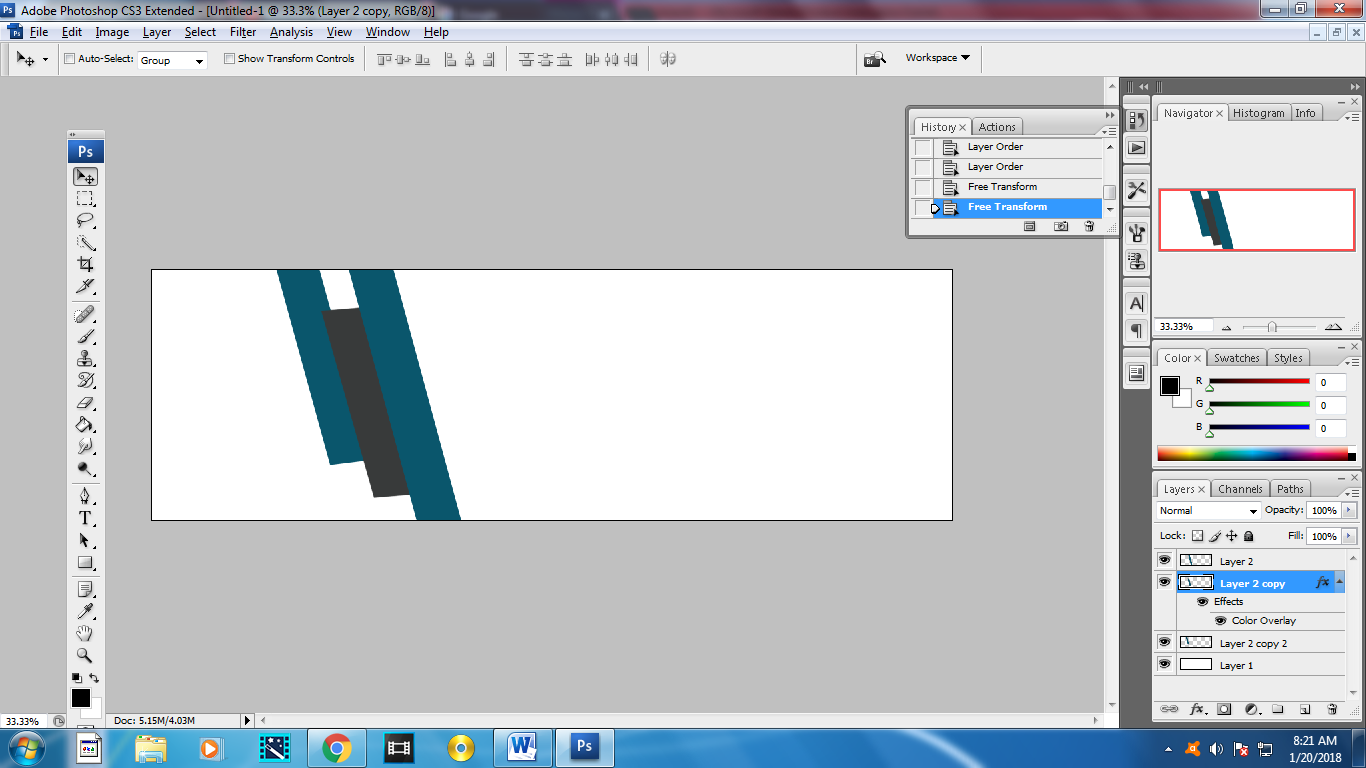Select the Brush tool
Image resolution: width=1366 pixels, height=768 pixels.
pos(85,337)
